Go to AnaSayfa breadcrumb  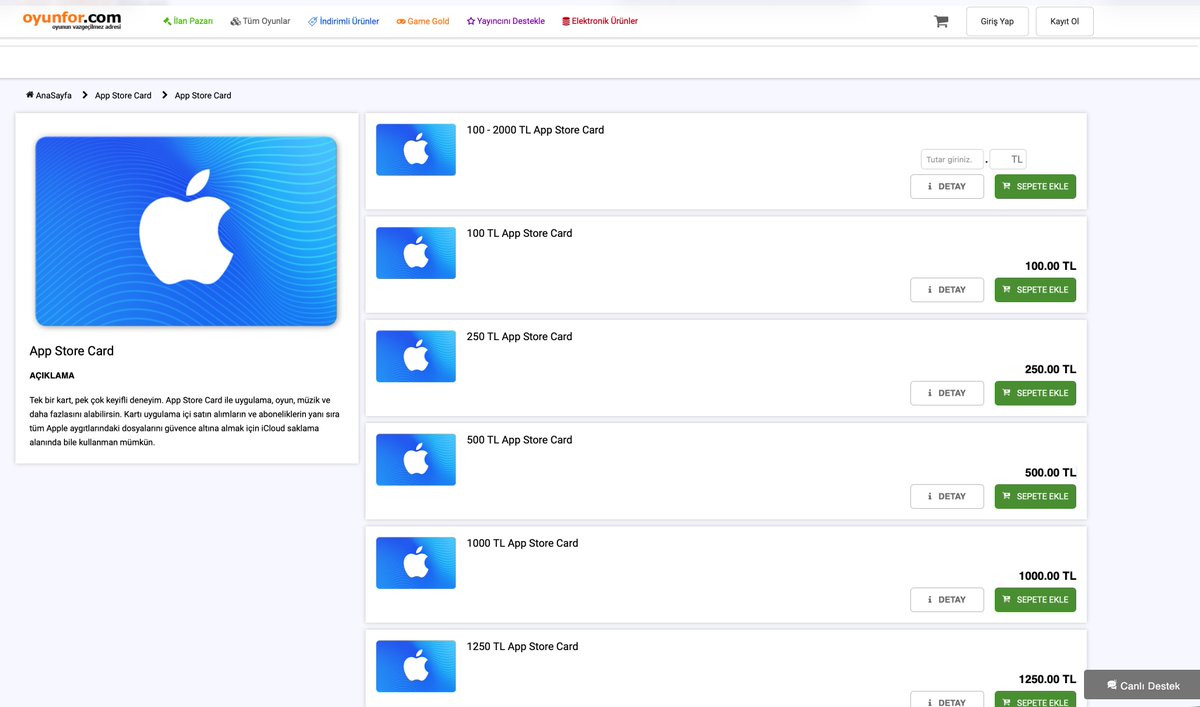pos(54,95)
